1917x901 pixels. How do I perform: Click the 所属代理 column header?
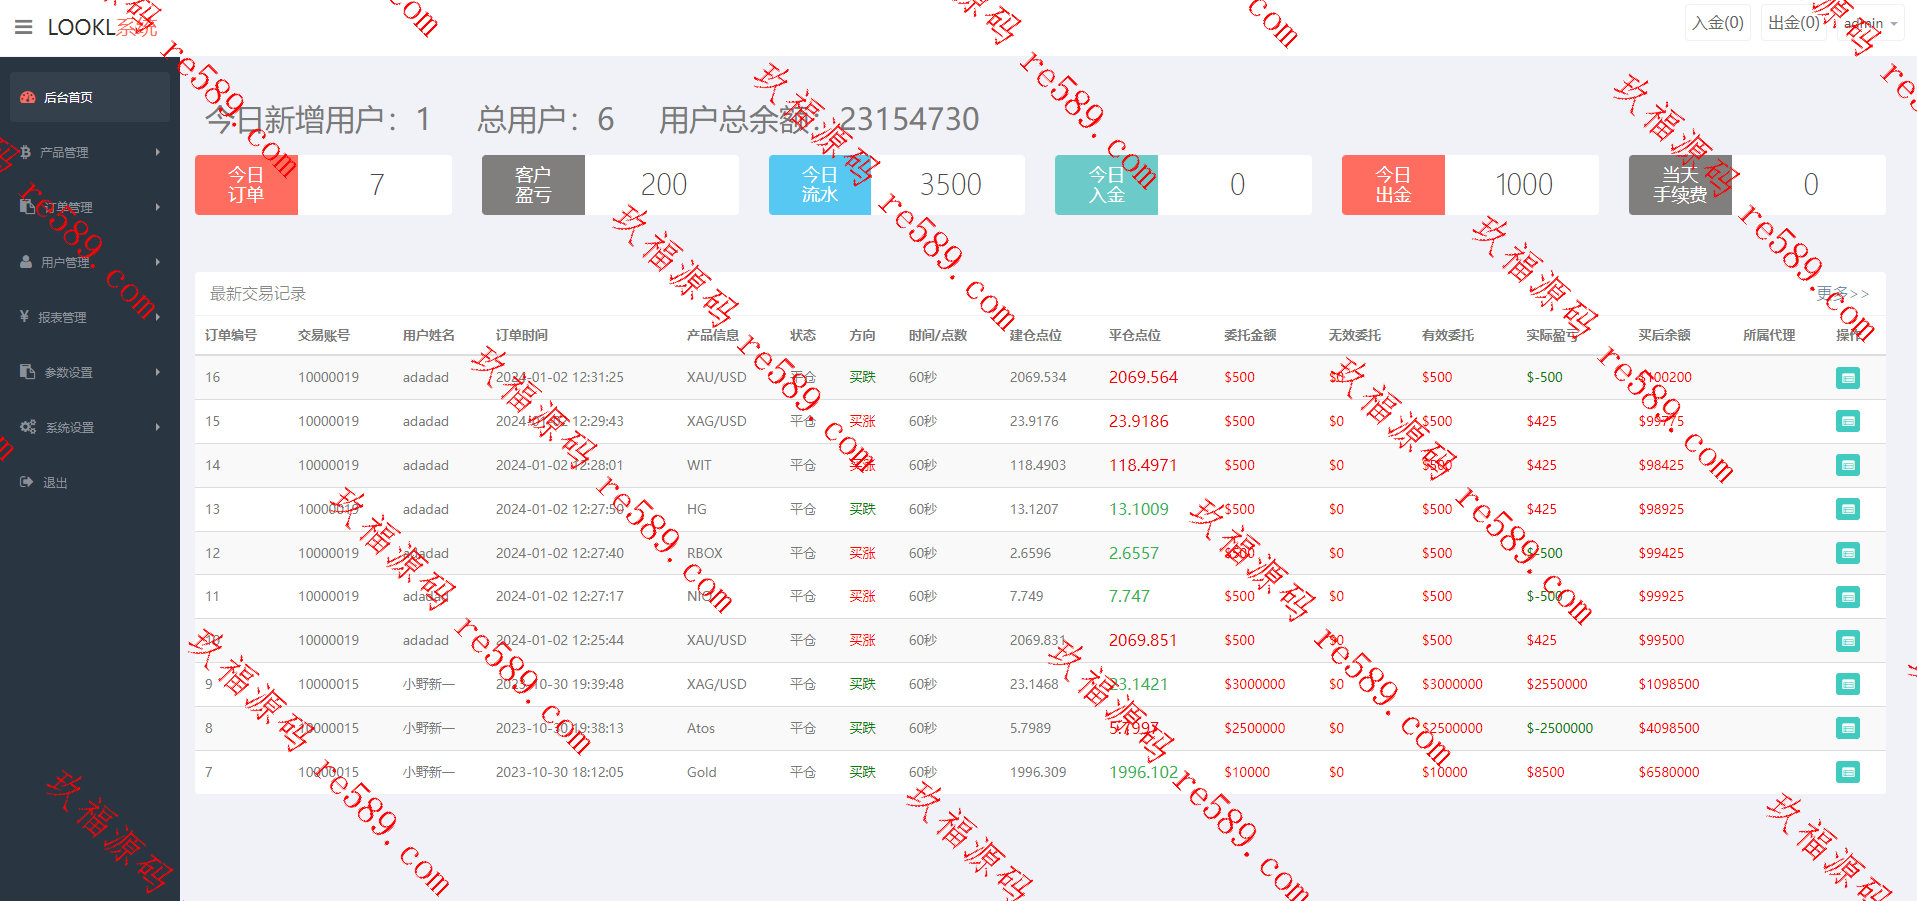click(1769, 335)
